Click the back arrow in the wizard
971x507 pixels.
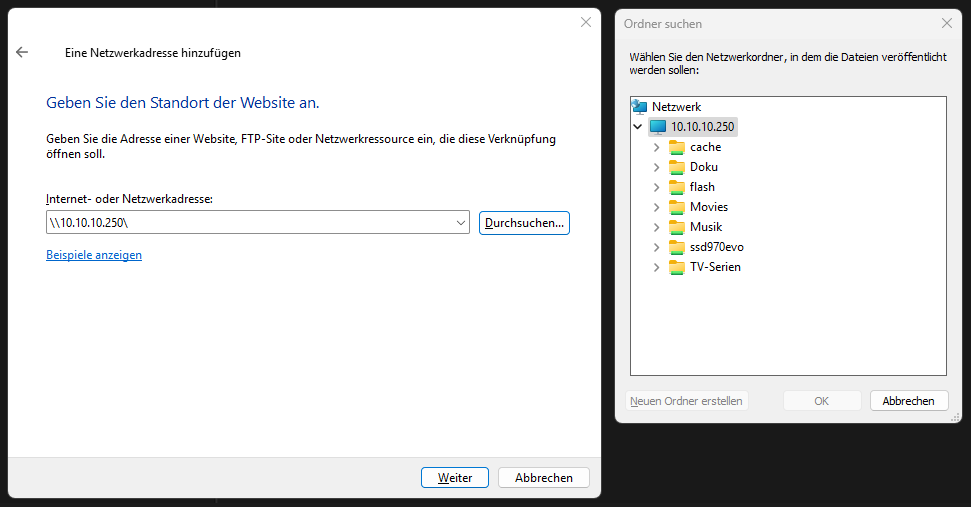coord(22,53)
